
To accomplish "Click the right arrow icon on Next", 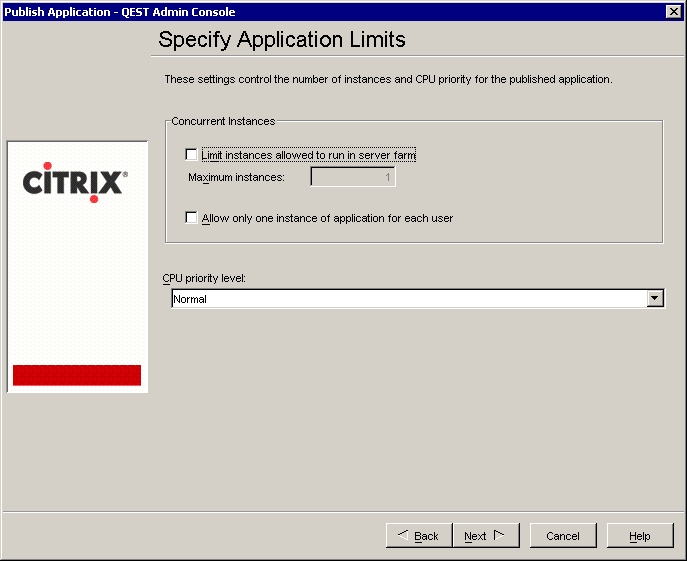I will (x=499, y=535).
